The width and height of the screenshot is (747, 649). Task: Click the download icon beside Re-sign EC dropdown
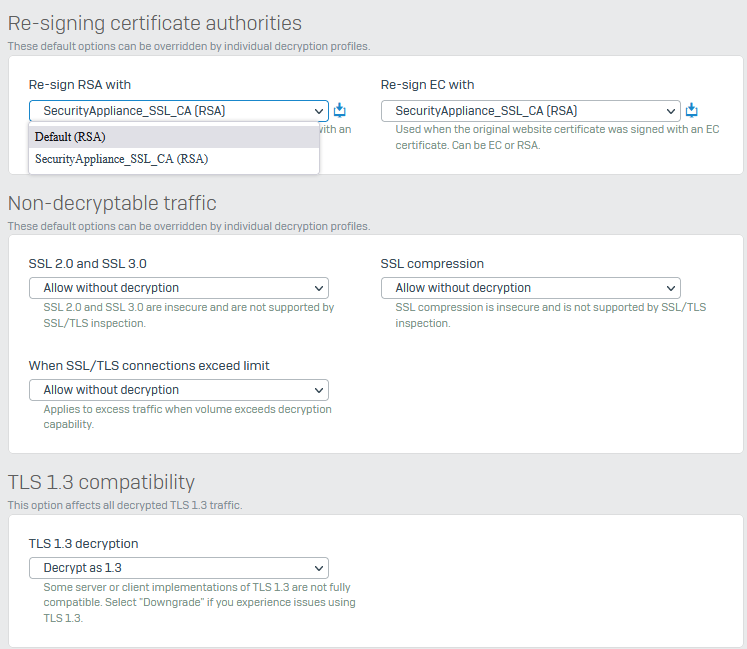tap(692, 110)
